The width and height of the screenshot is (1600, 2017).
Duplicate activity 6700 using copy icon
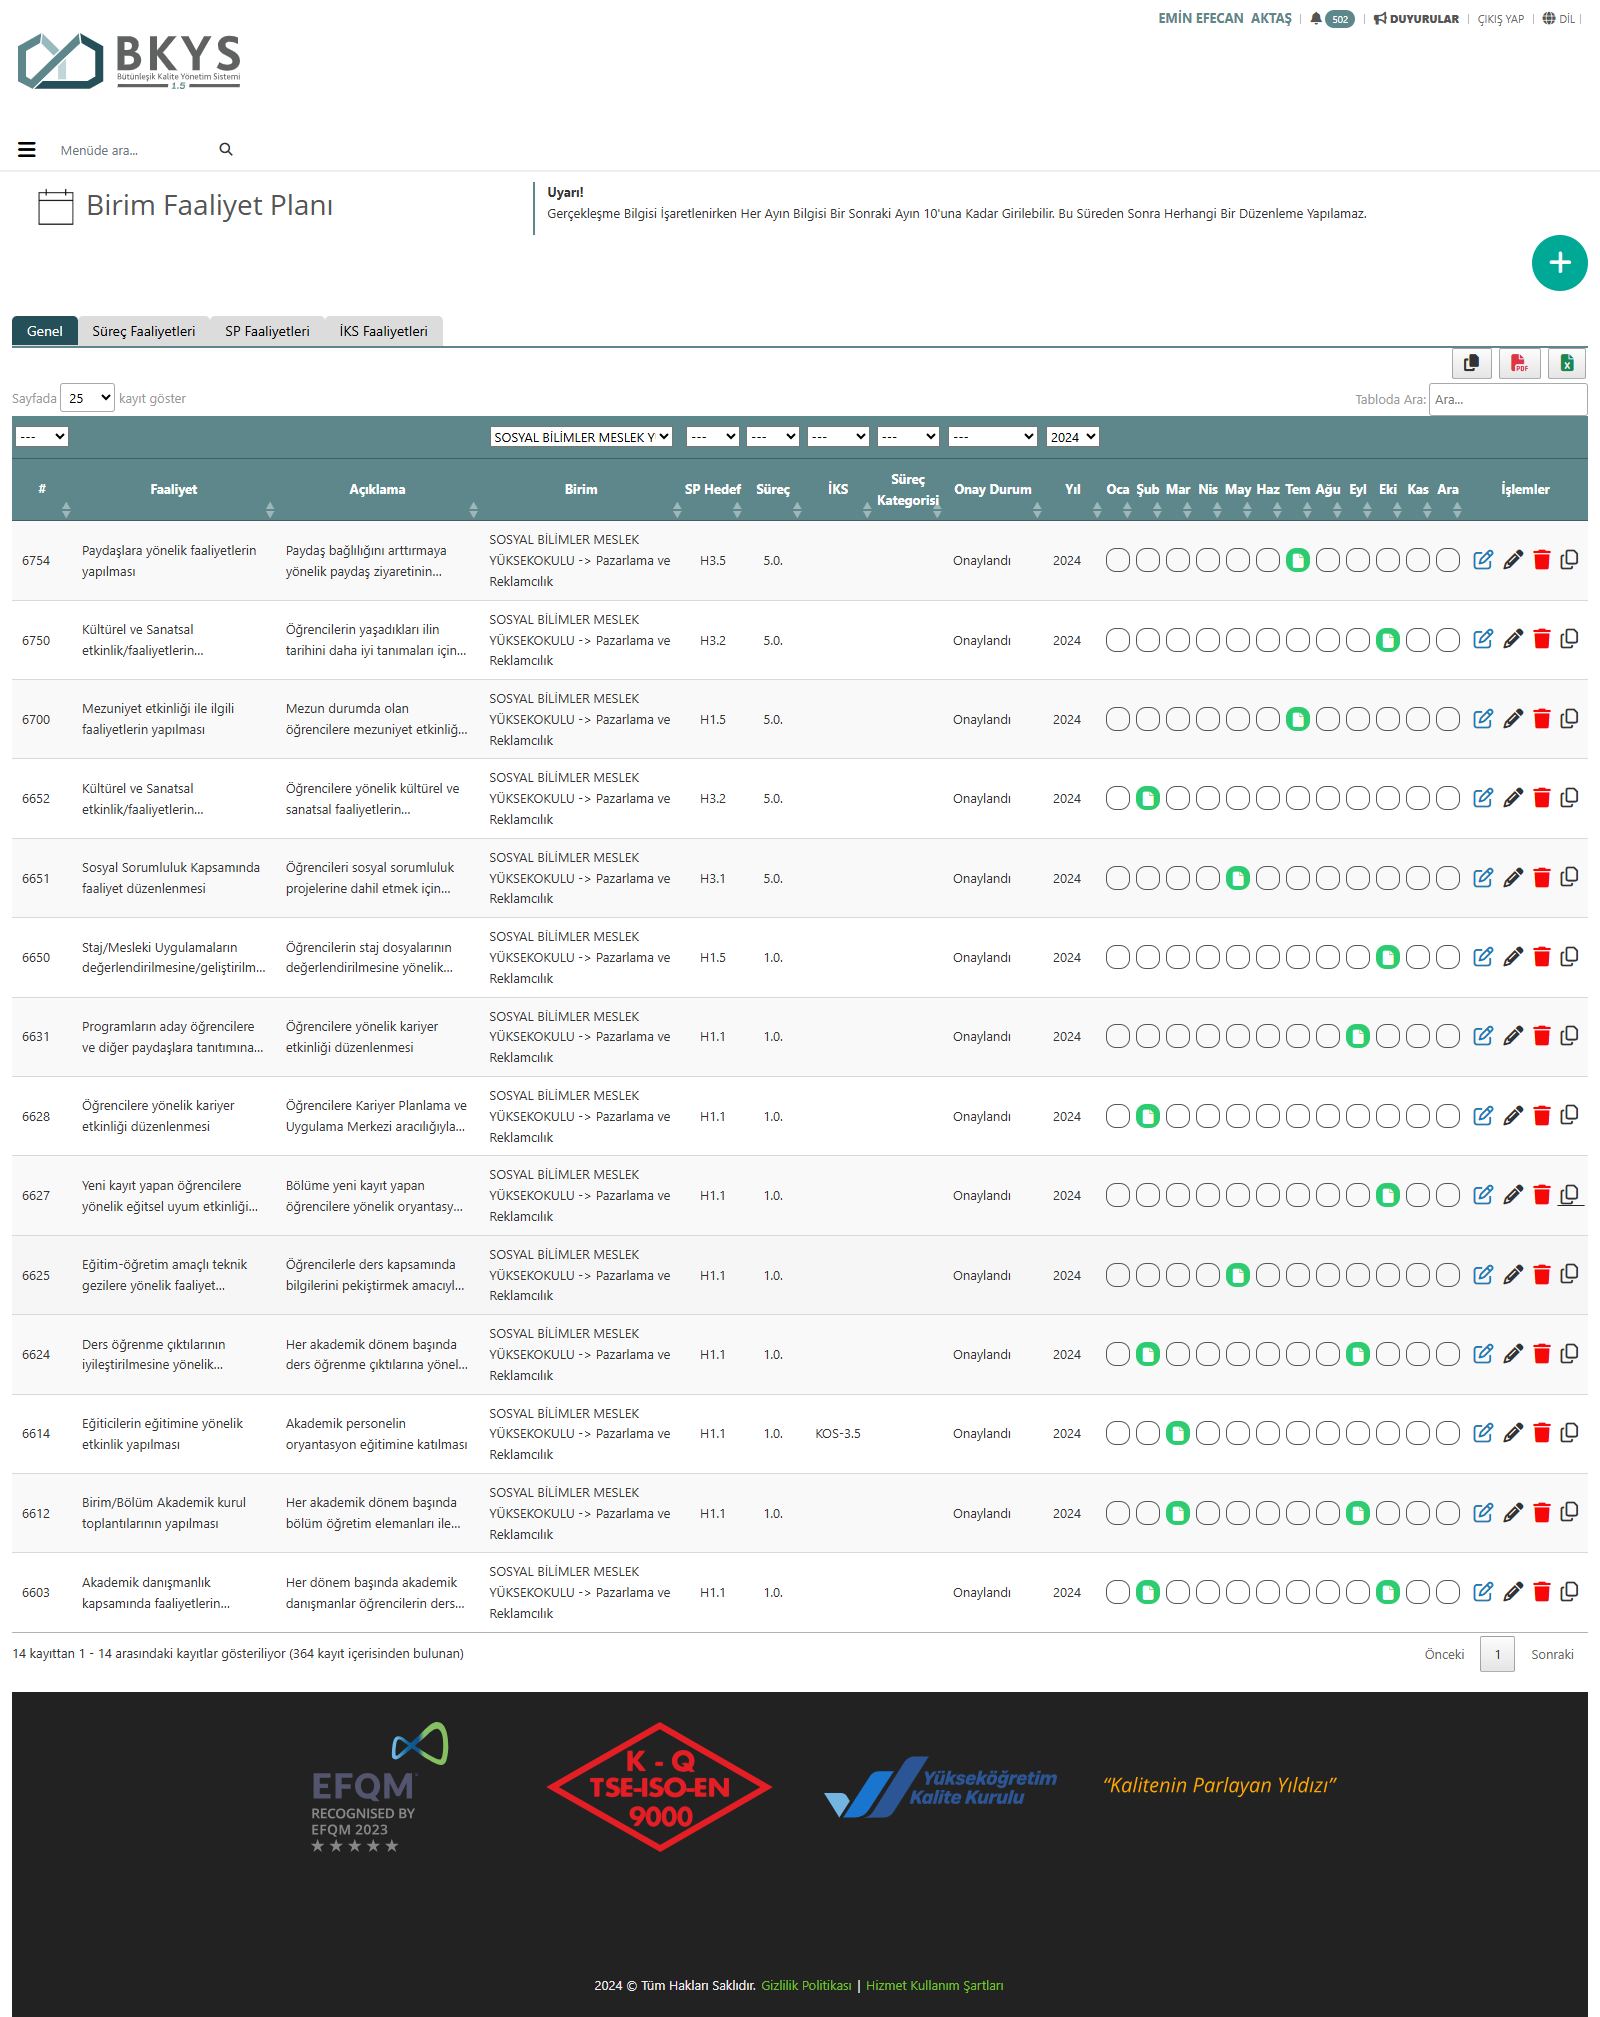1570,719
